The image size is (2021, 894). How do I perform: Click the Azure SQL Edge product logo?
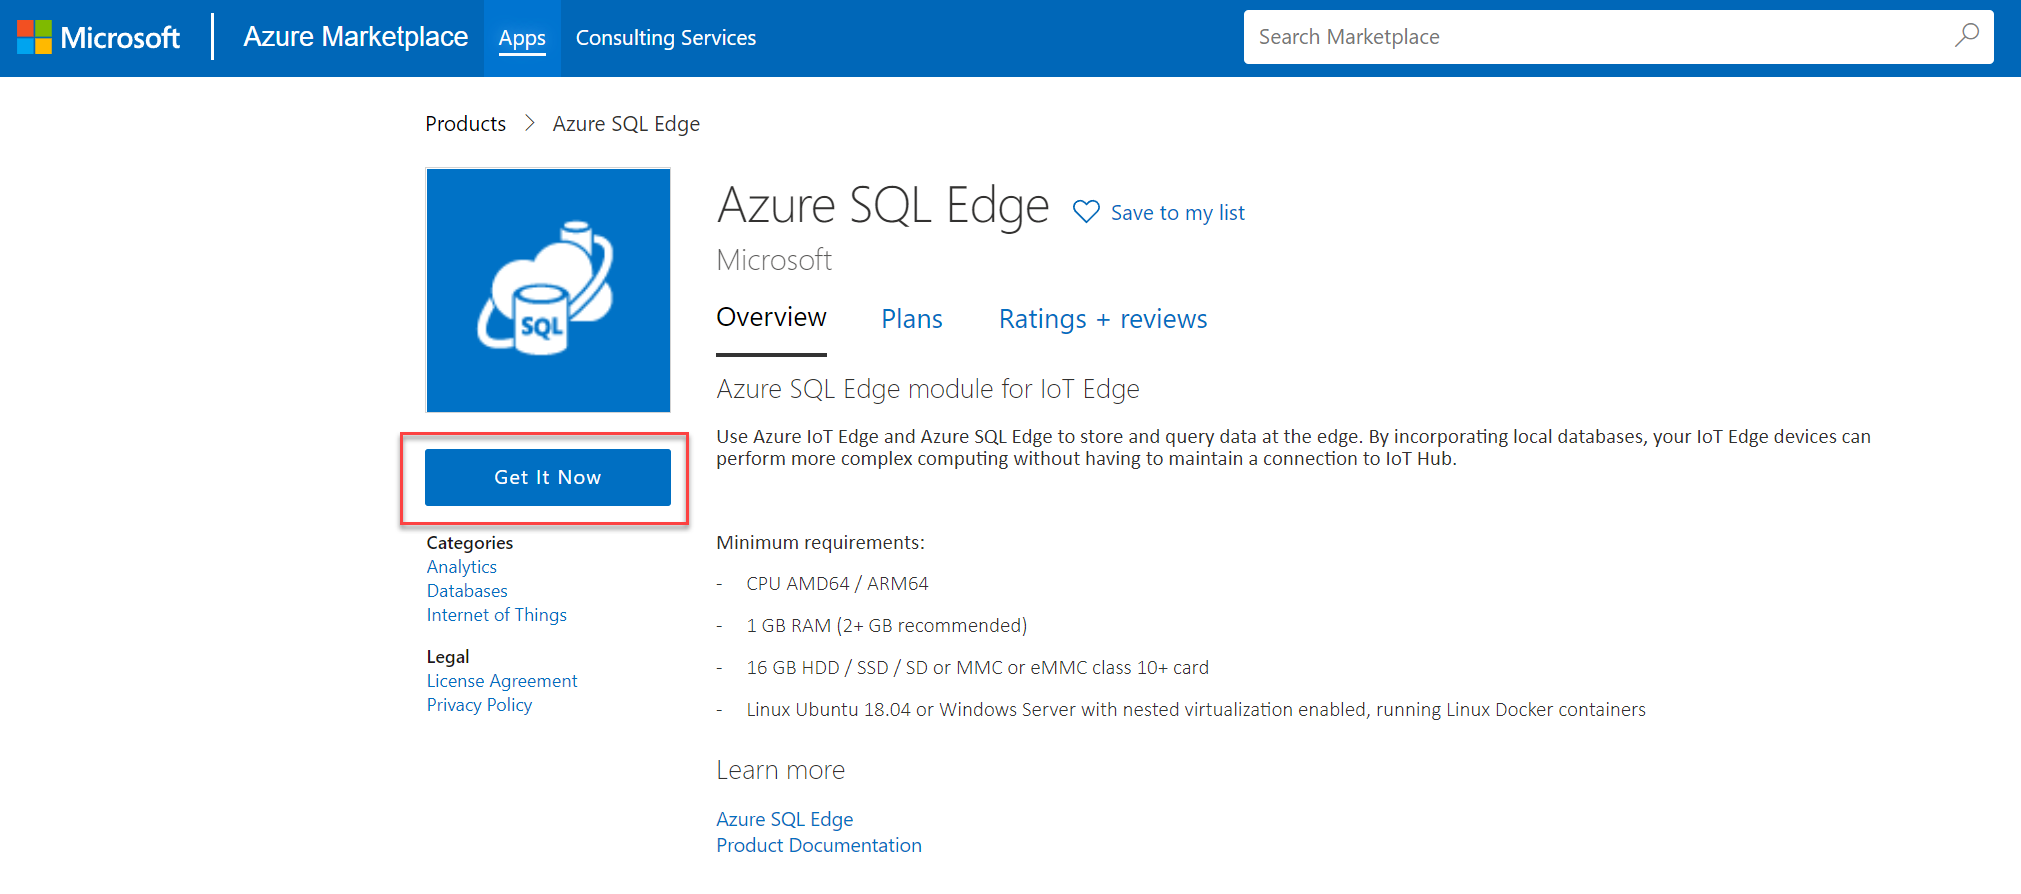point(548,290)
